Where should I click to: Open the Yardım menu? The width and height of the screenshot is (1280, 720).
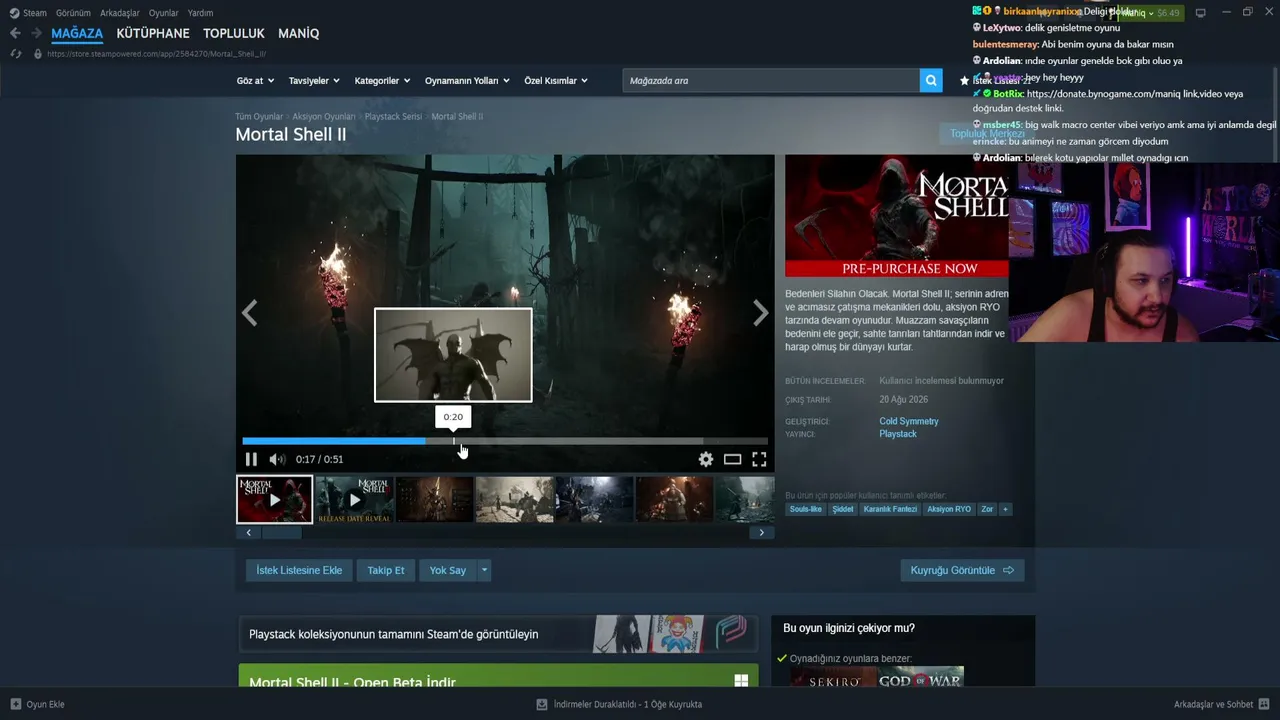(200, 13)
